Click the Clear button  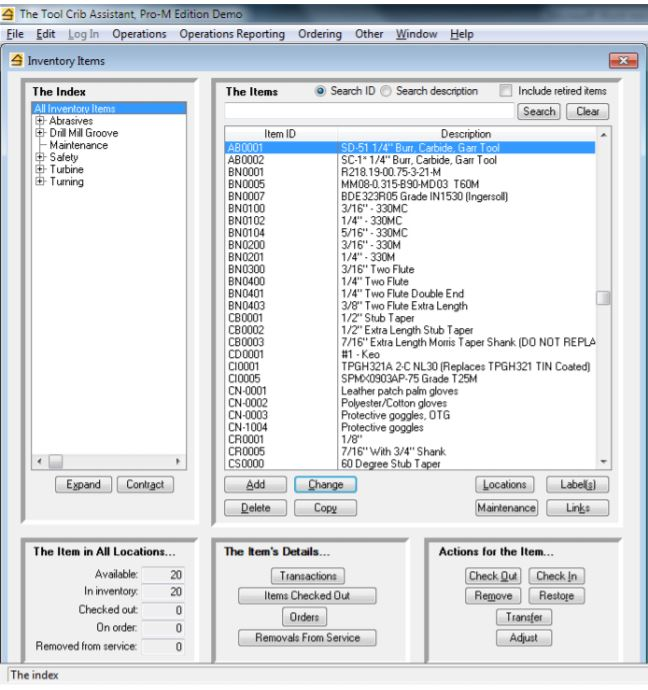(x=587, y=111)
